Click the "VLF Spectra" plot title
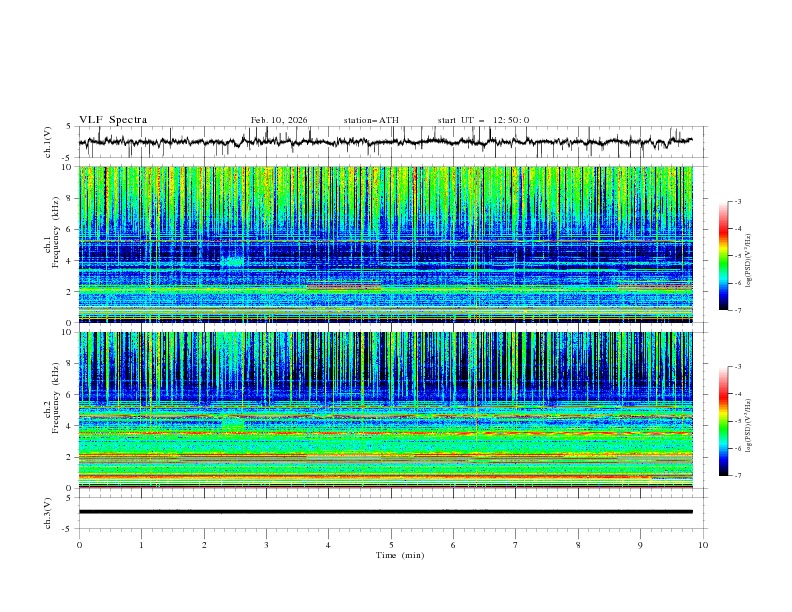The image size is (792, 612). point(113,120)
